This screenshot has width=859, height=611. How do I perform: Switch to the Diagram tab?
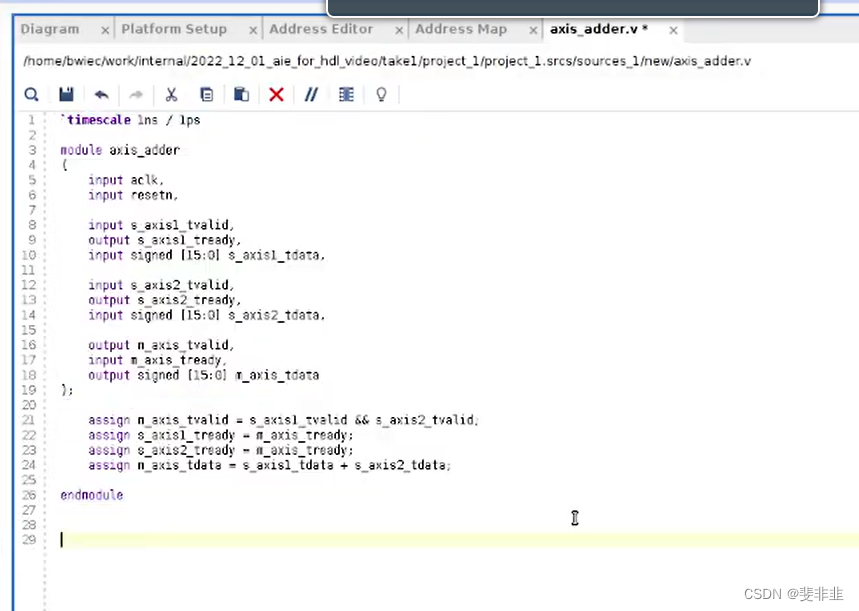click(x=49, y=29)
